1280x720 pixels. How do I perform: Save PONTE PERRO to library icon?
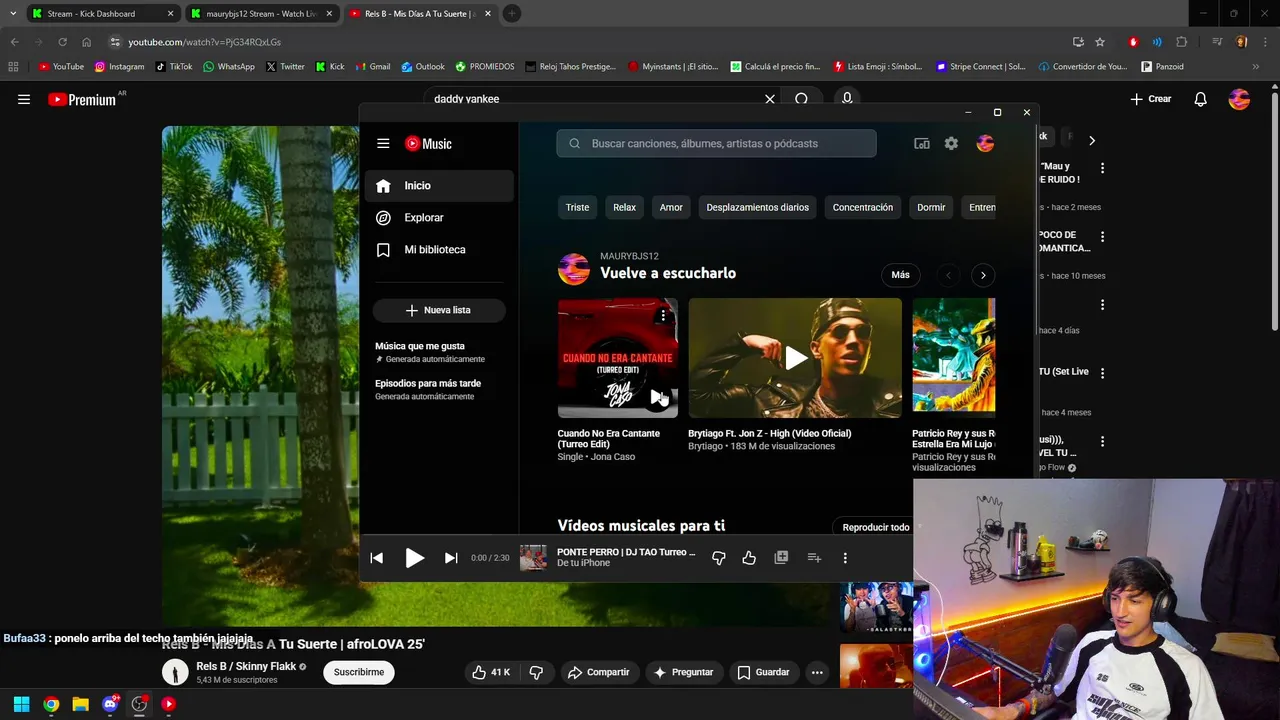coord(781,558)
